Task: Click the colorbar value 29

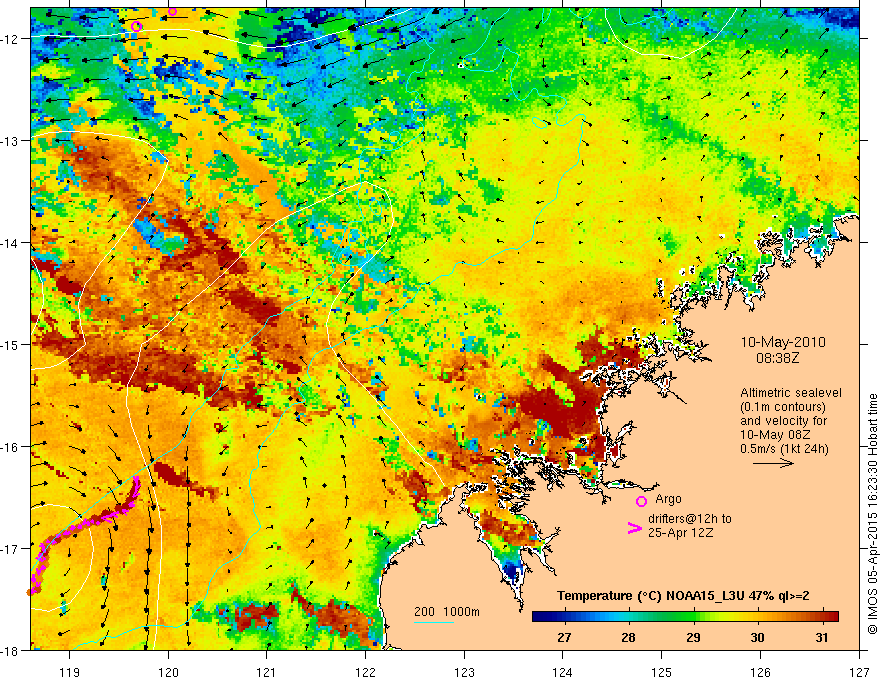Action: [693, 637]
